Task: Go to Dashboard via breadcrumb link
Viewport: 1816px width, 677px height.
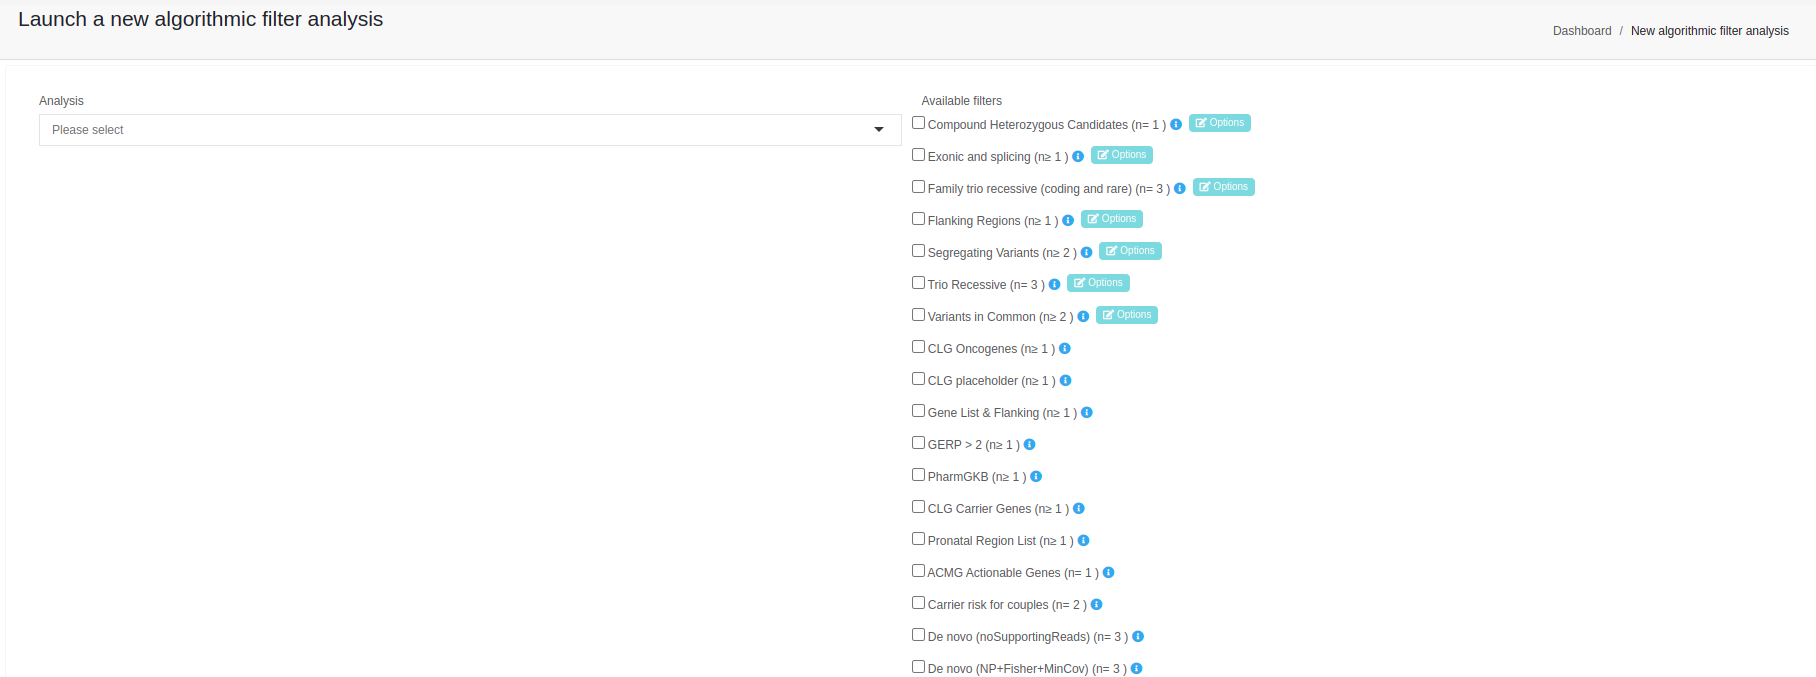Action: click(1582, 31)
